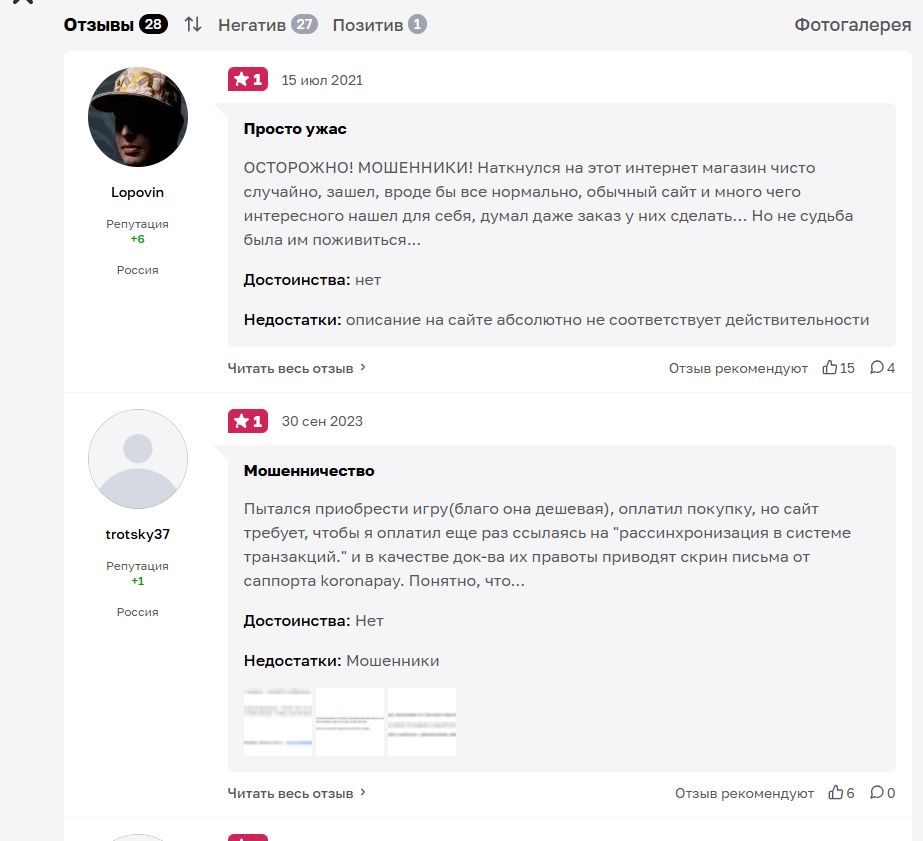Click the star rating badge on trotsky37's review
Viewport: 923px width, 841px height.
coord(248,421)
